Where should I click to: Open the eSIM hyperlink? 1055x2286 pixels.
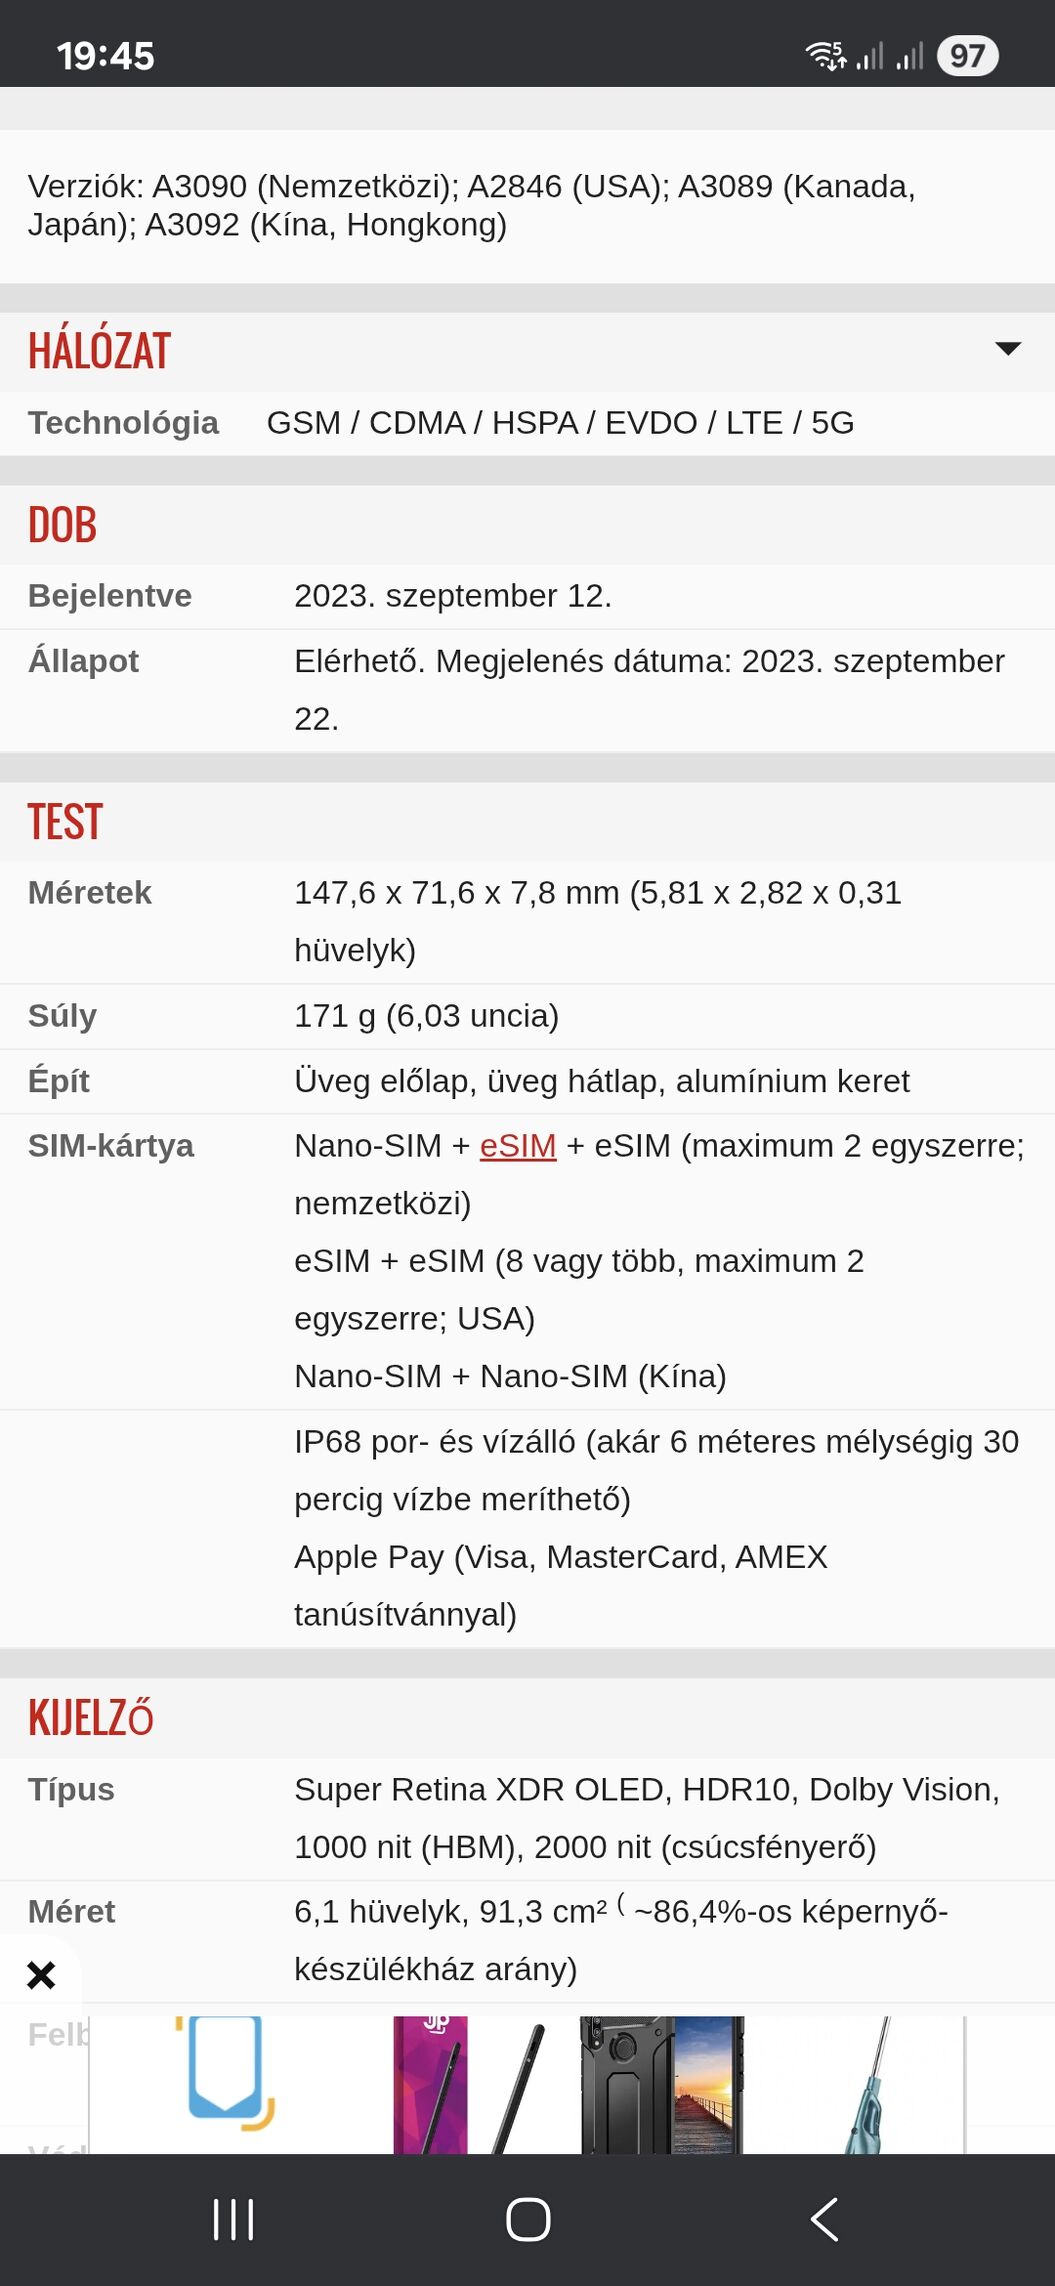518,1146
